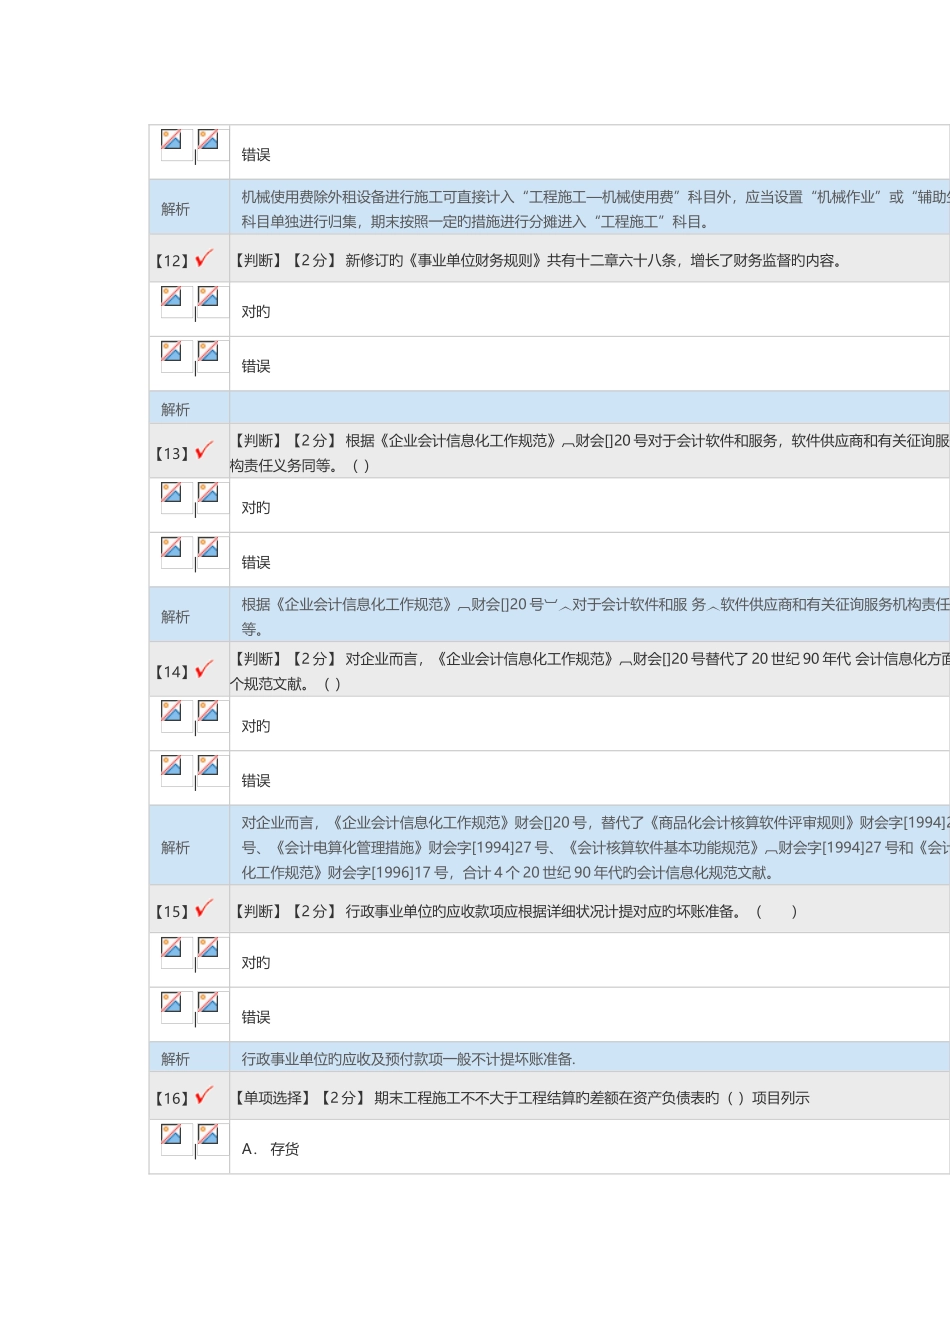950x1344 pixels.
Task: Click the explanation text starting 对企业而言，《企业会计信息化工作规范》财会
Action: coord(595,847)
